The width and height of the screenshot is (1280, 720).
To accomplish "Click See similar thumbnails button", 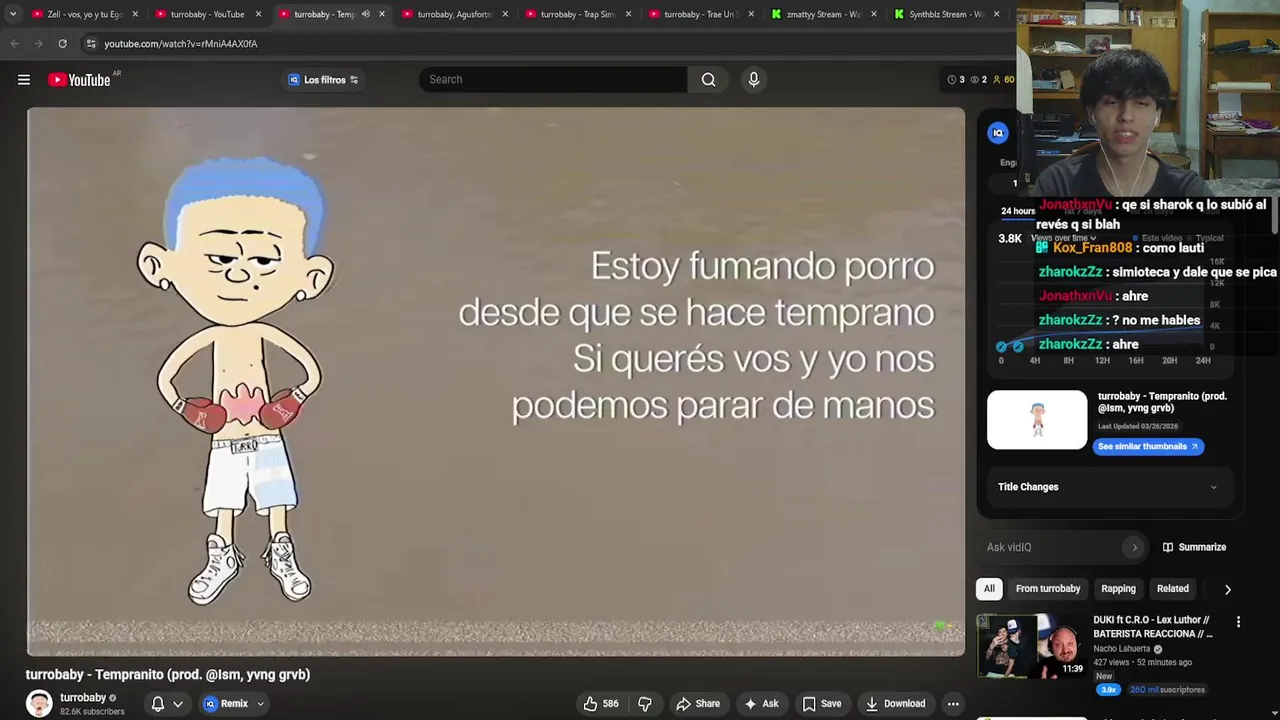I will tap(1148, 447).
